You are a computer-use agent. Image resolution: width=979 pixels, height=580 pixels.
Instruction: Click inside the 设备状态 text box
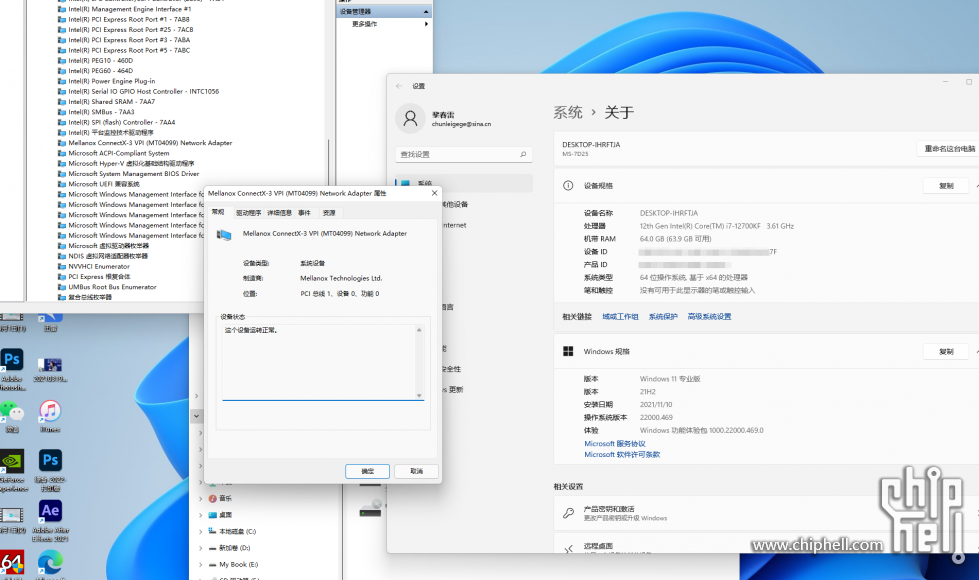[318, 361]
